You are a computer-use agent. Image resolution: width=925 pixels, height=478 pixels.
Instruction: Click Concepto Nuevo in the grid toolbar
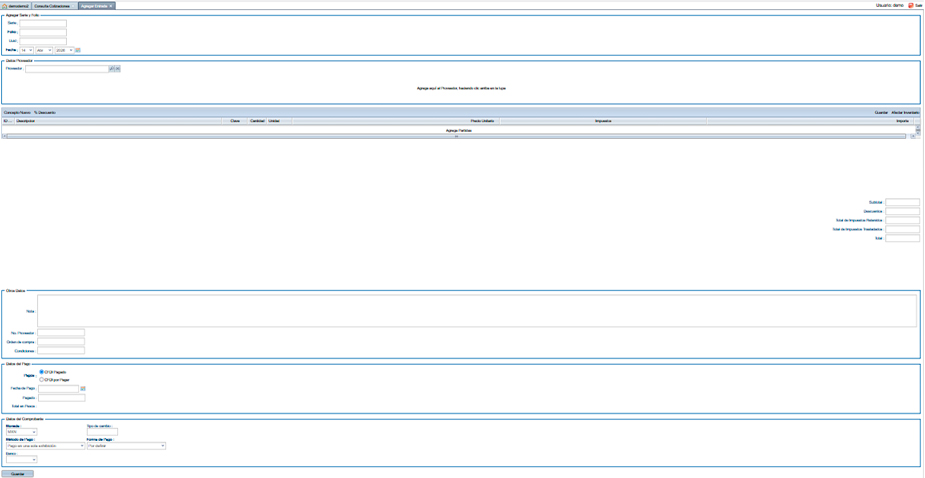coord(17,112)
